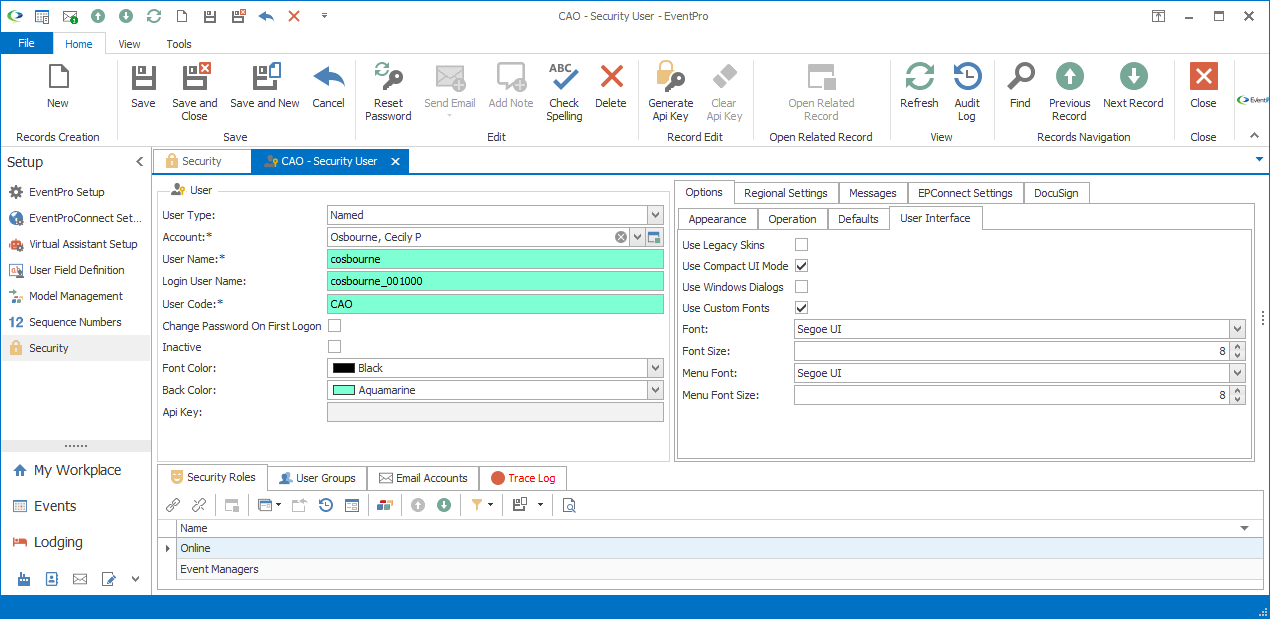Screen dimensions: 1270x619
Task: Open the Lodging module
Action: [x=58, y=542]
